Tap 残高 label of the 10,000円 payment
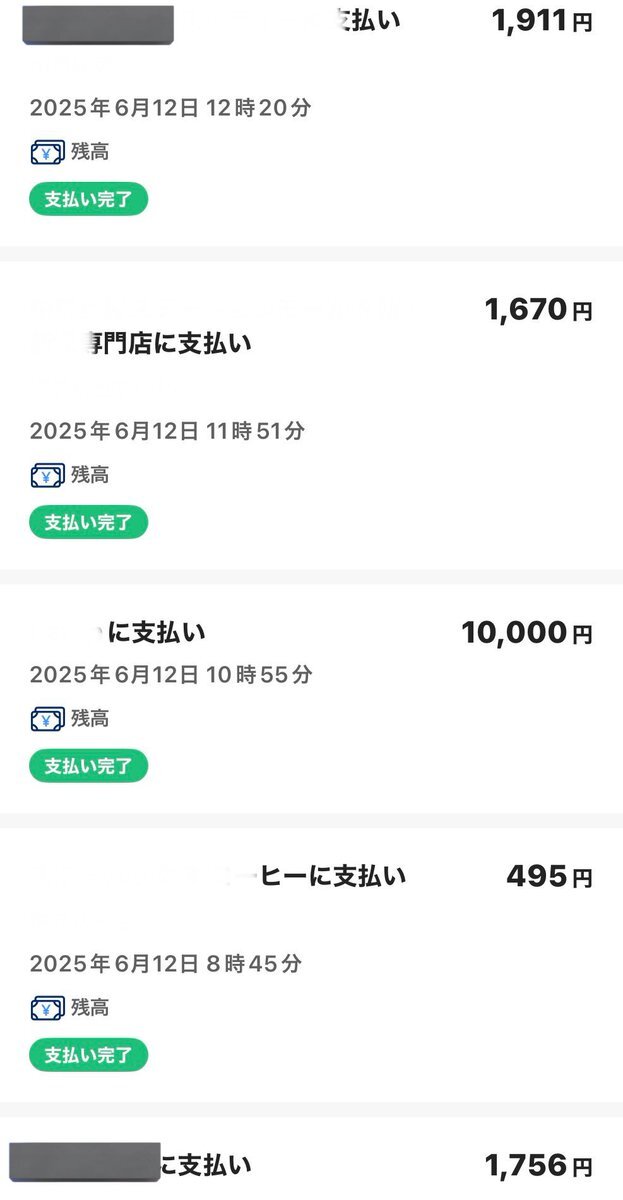Image resolution: width=623 pixels, height=1200 pixels. click(x=90, y=719)
